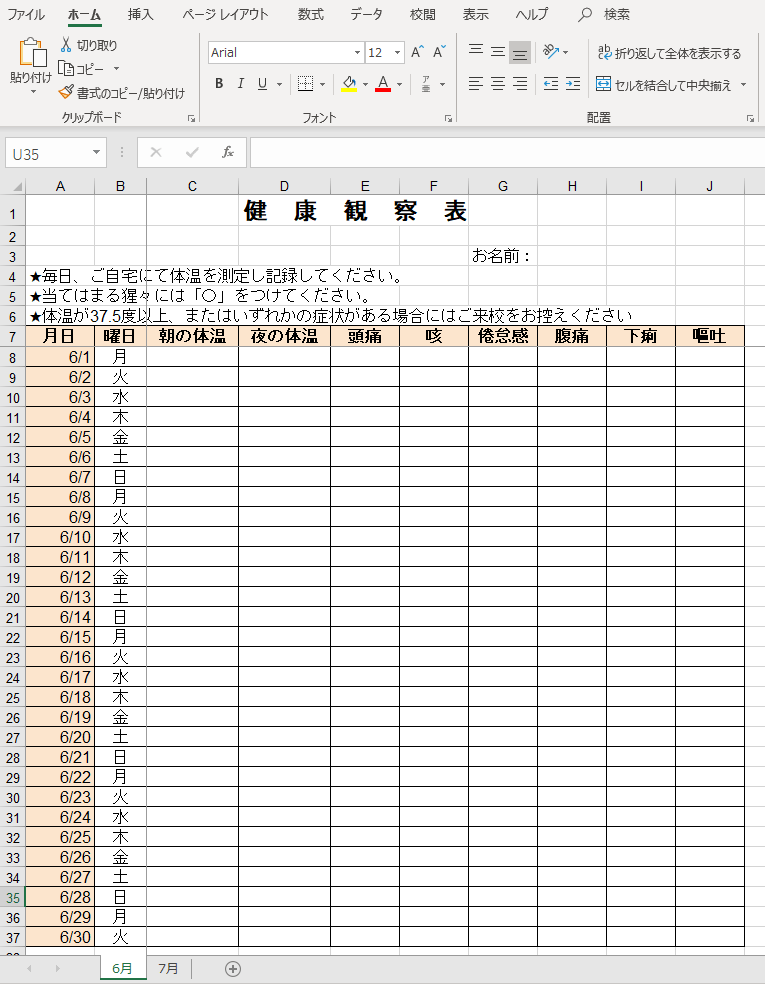Align text left
765x984 pixels.
tap(476, 83)
